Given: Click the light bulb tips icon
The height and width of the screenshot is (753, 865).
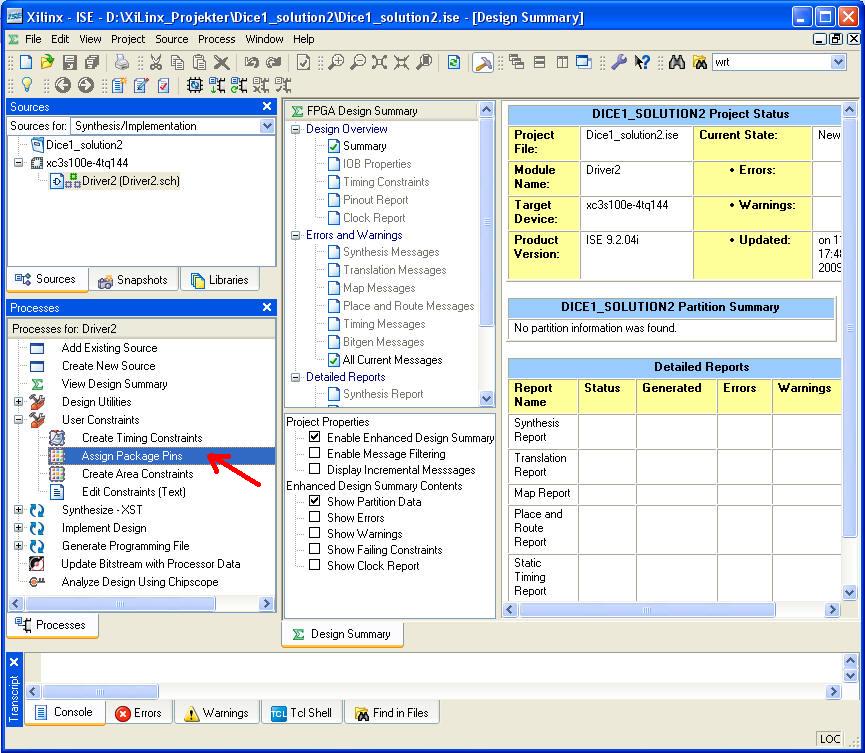Looking at the screenshot, I should pos(26,85).
